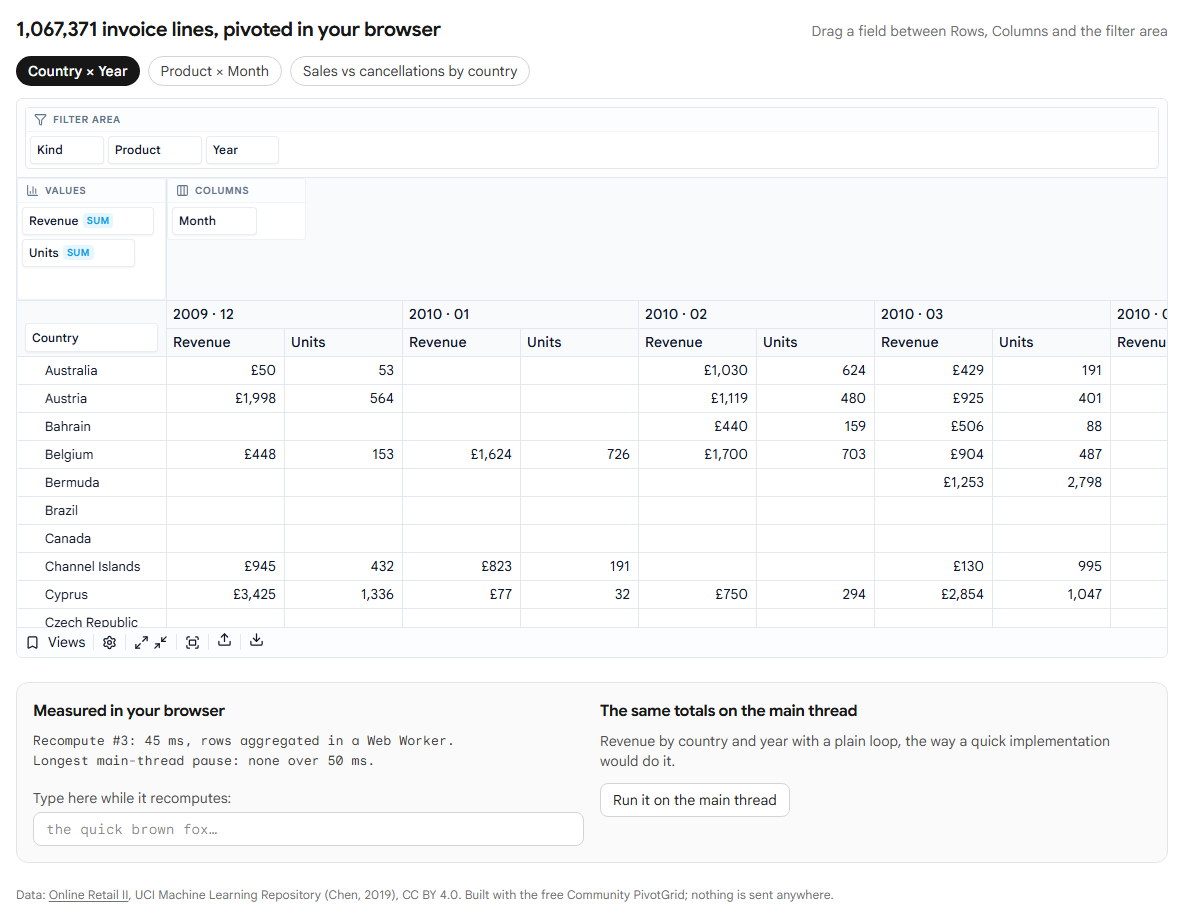The width and height of the screenshot is (1184, 918).
Task: Click the 2010 · 03 column group header
Action: point(992,314)
